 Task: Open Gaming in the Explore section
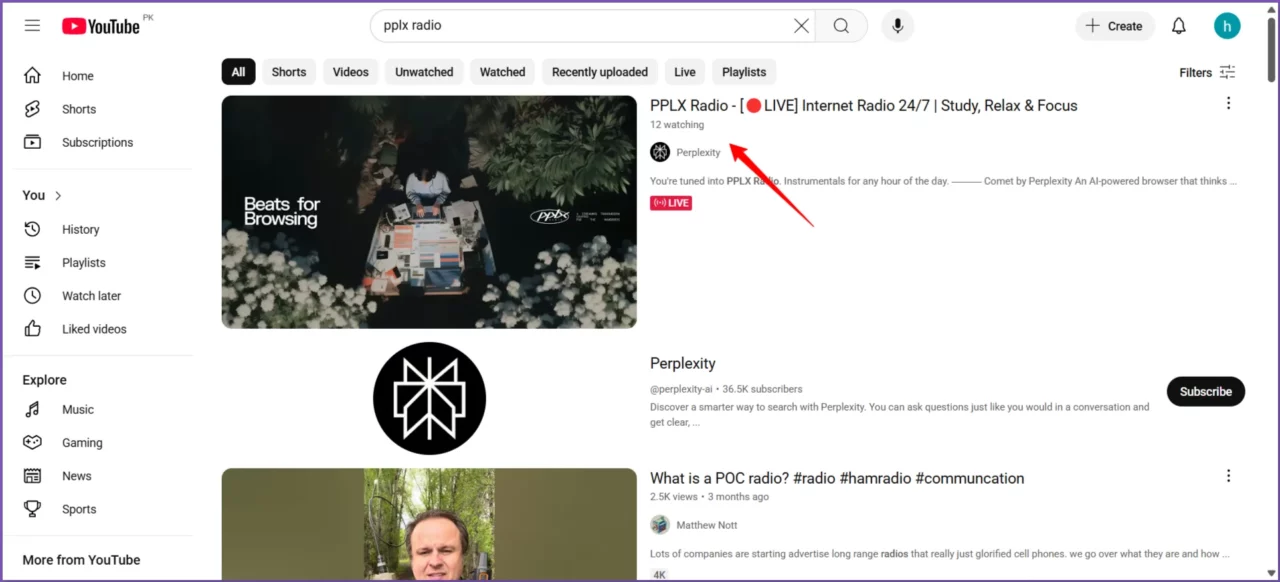[x=82, y=442]
